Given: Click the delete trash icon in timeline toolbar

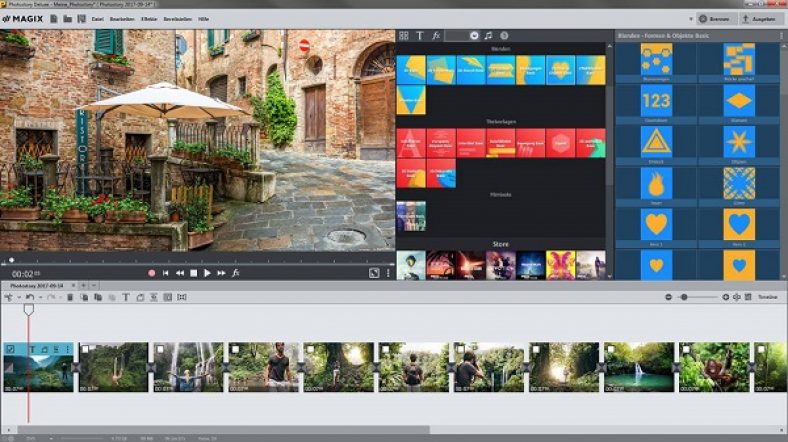Looking at the screenshot, I should (x=70, y=297).
